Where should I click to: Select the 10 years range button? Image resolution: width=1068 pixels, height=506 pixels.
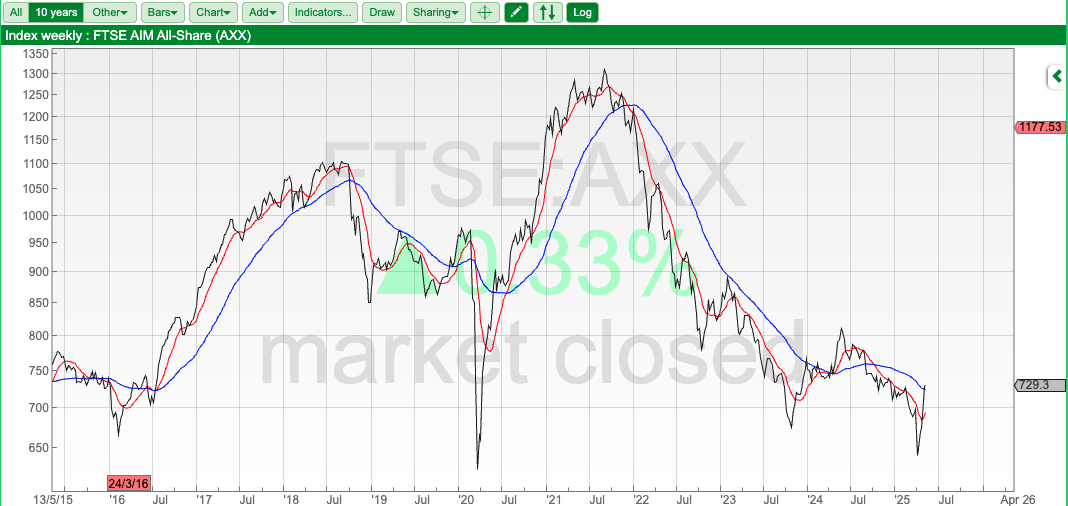coord(57,12)
